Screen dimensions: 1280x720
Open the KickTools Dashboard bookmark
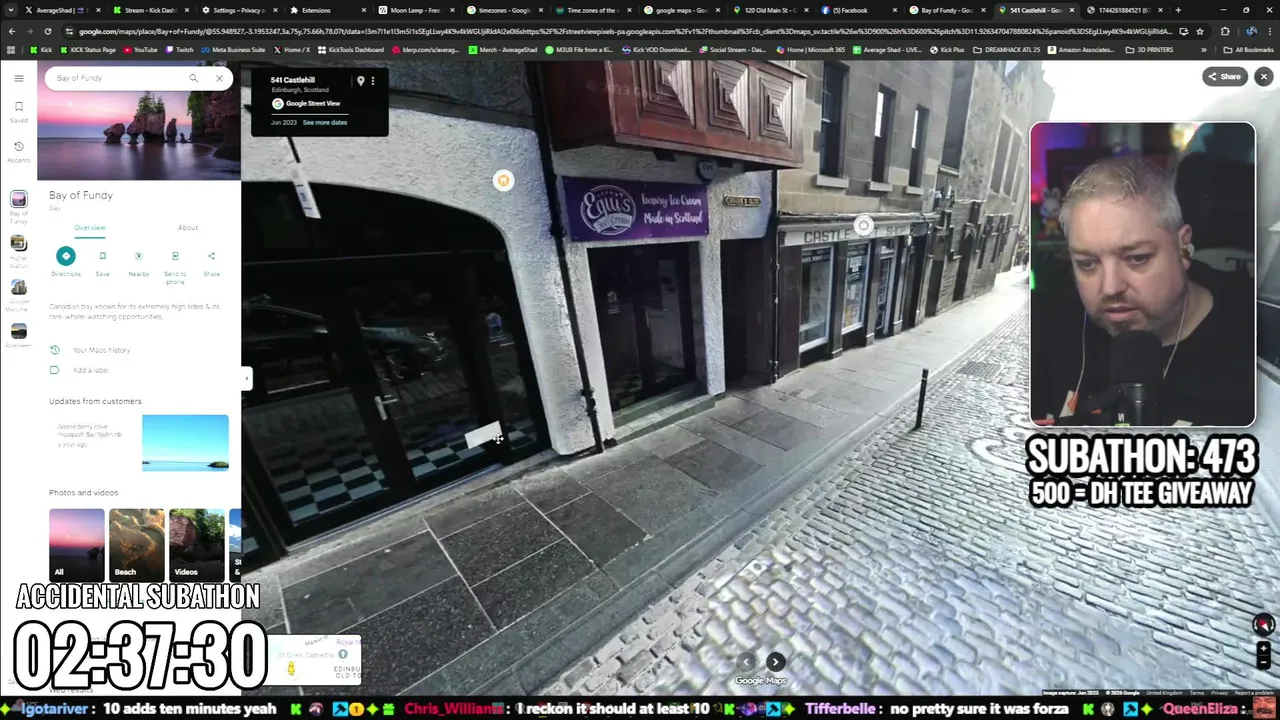pos(350,49)
